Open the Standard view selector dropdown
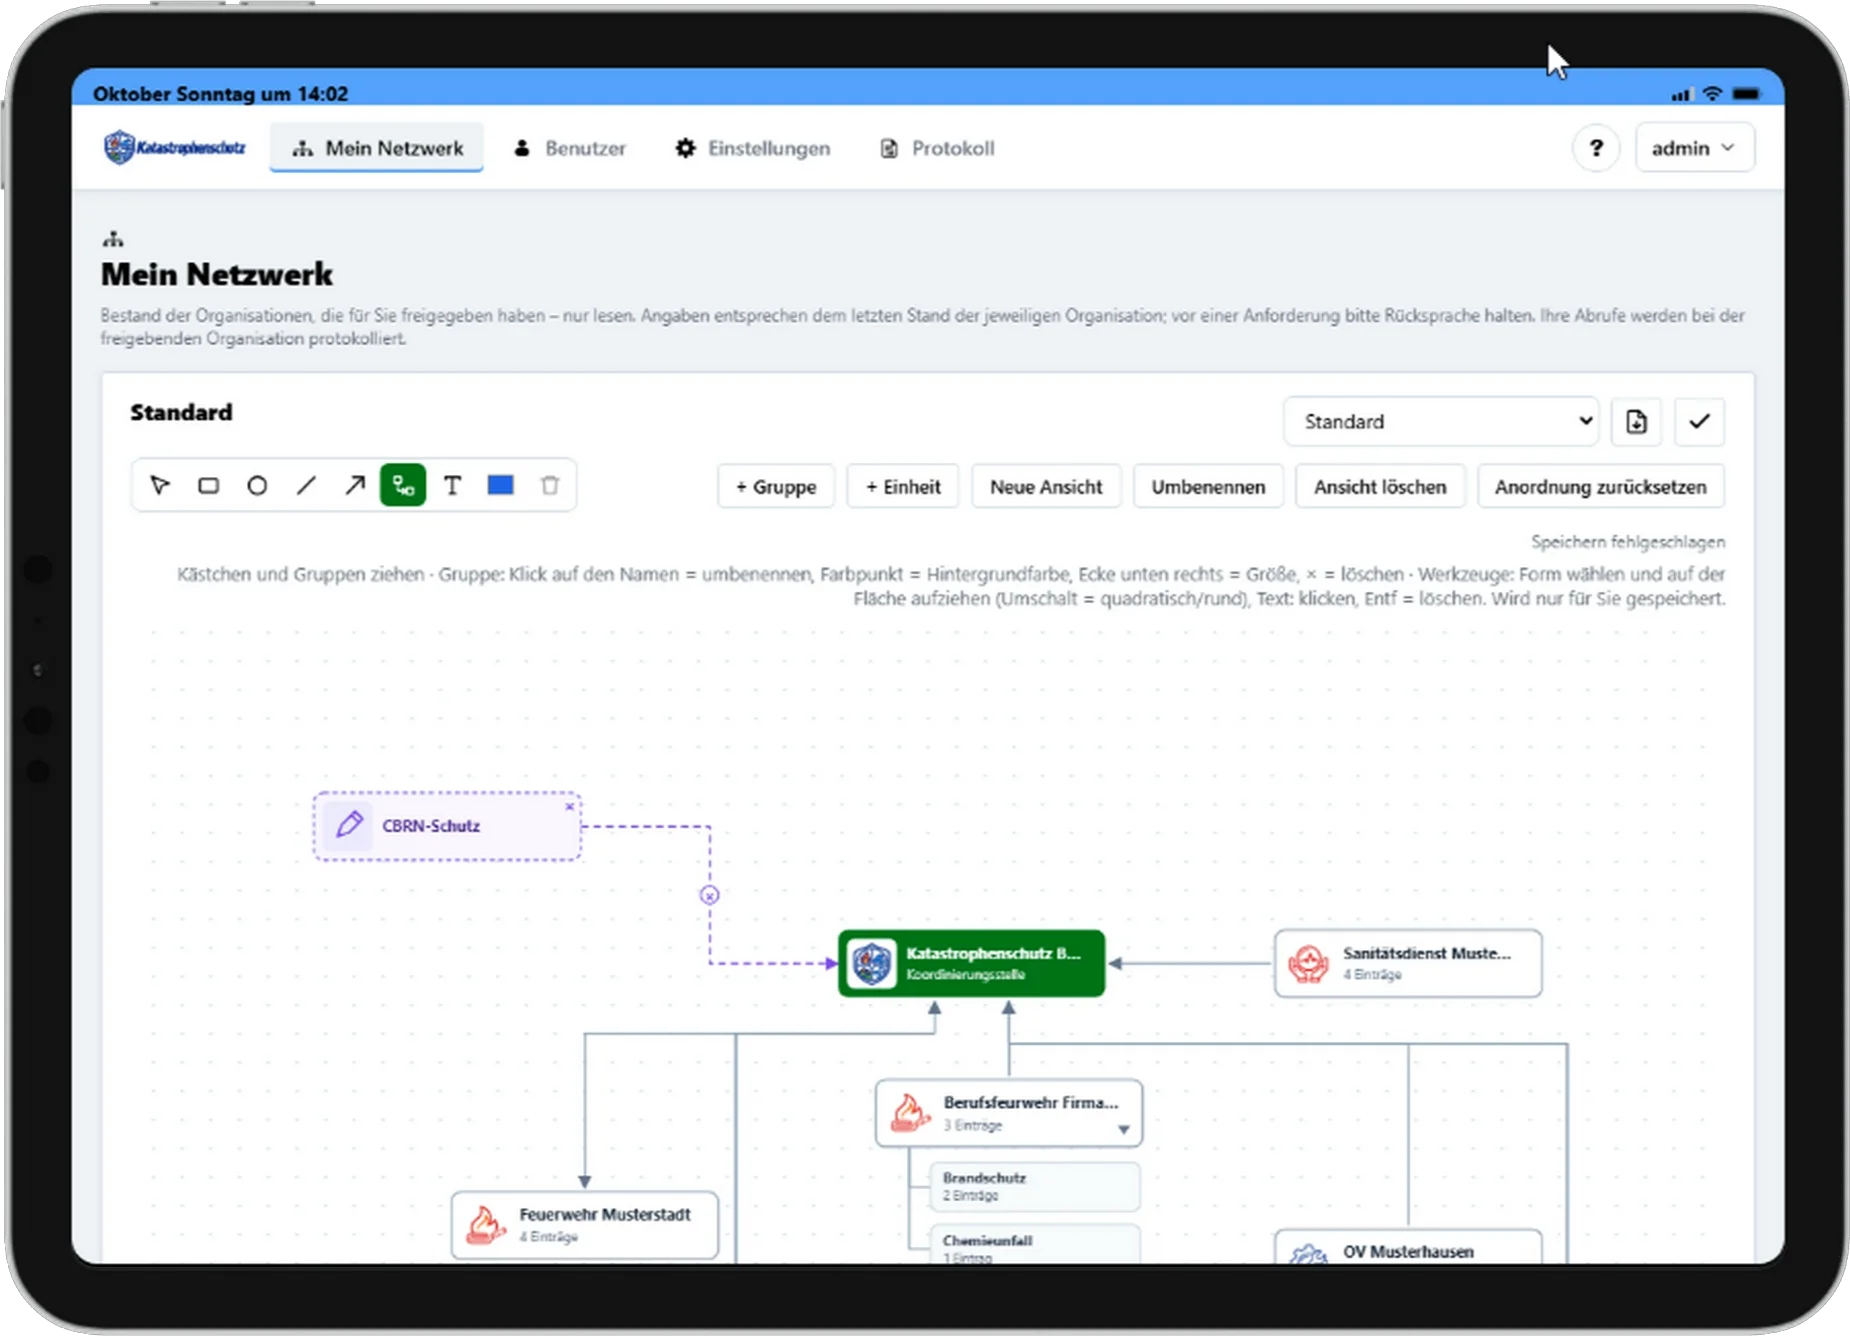Viewport: 1850px width, 1336px height. coord(1441,422)
